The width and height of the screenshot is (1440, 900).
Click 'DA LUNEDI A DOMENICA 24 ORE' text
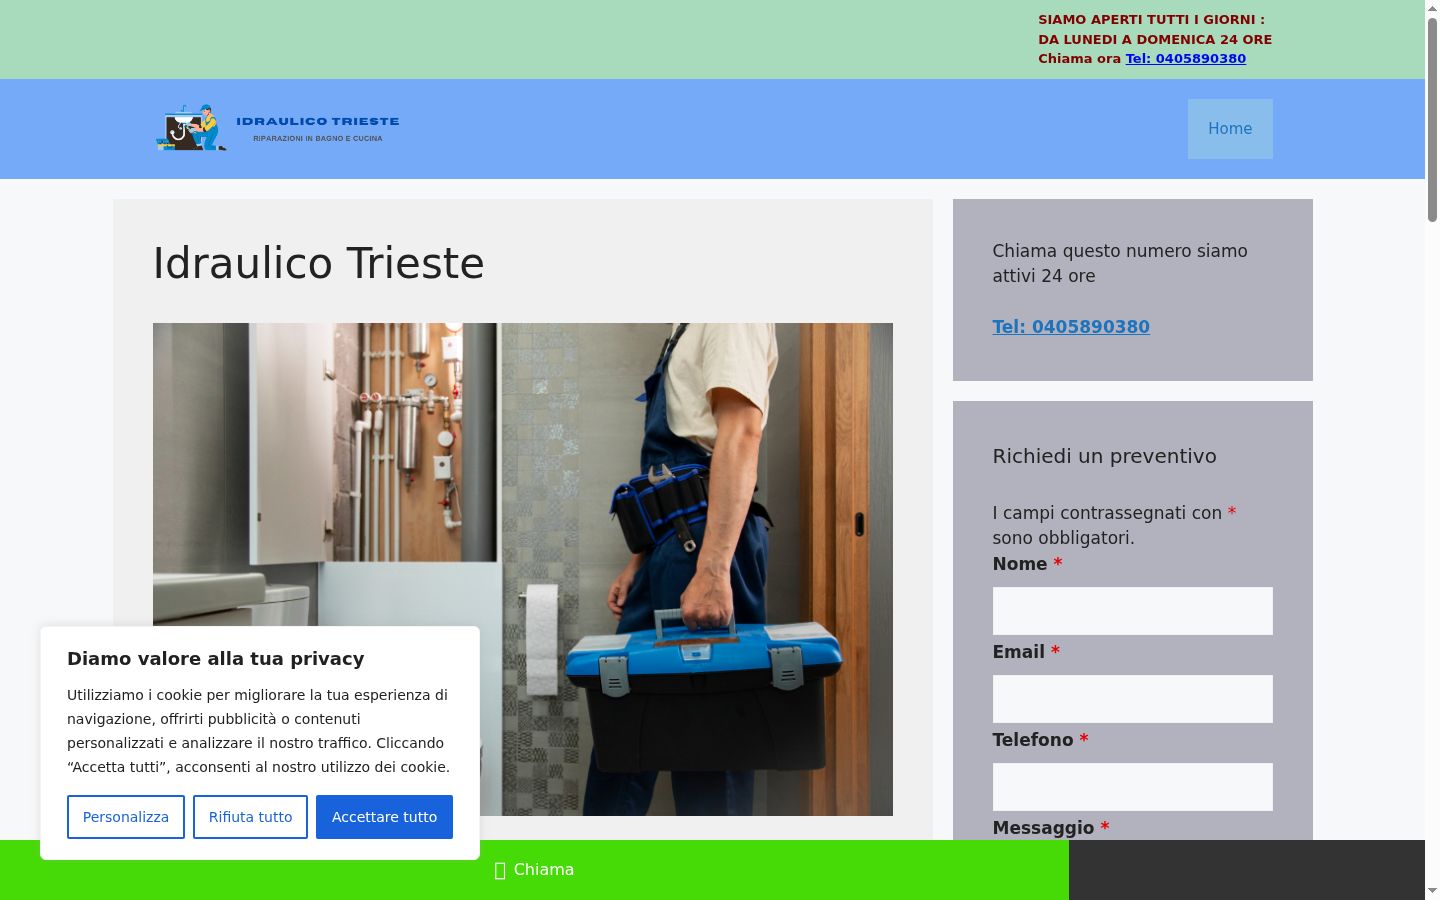(1155, 40)
